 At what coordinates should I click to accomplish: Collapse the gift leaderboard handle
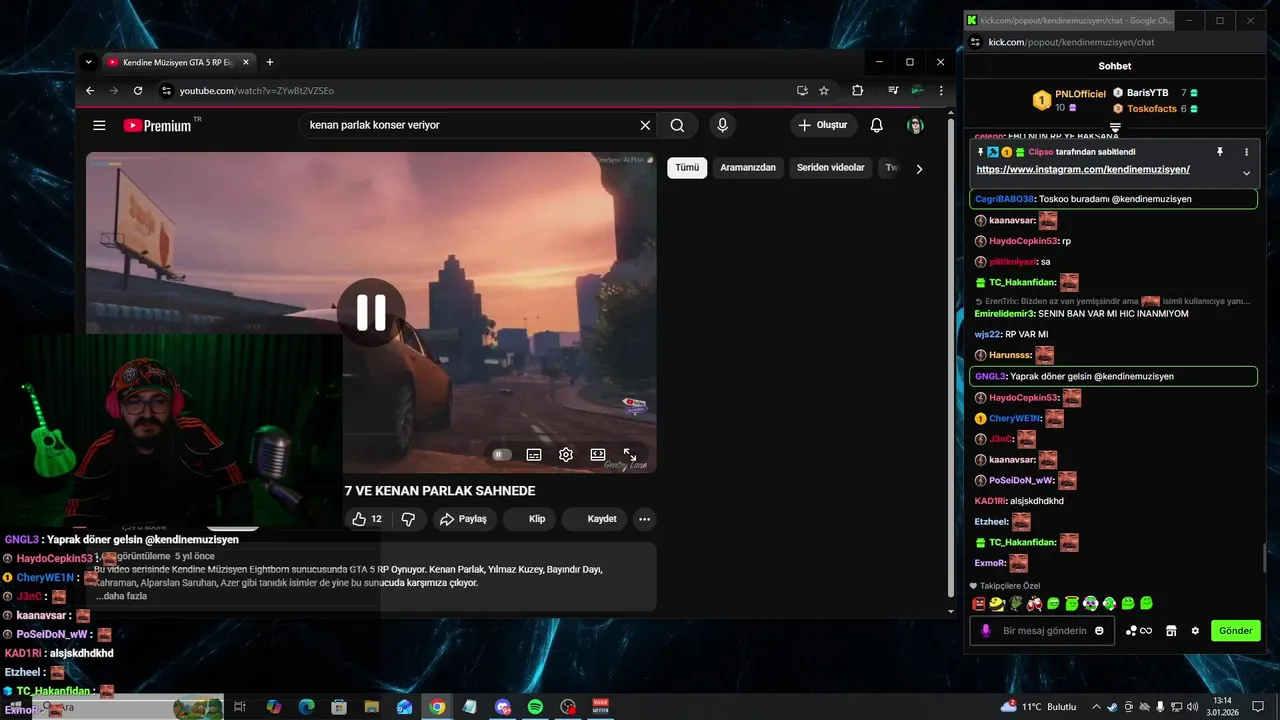point(1115,128)
